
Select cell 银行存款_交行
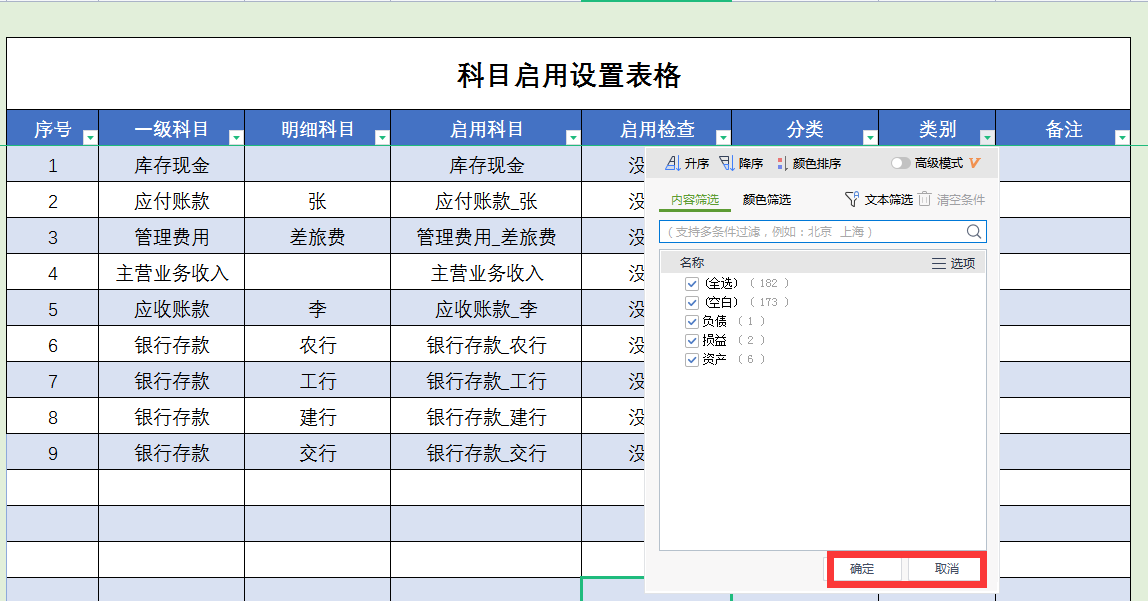(486, 452)
